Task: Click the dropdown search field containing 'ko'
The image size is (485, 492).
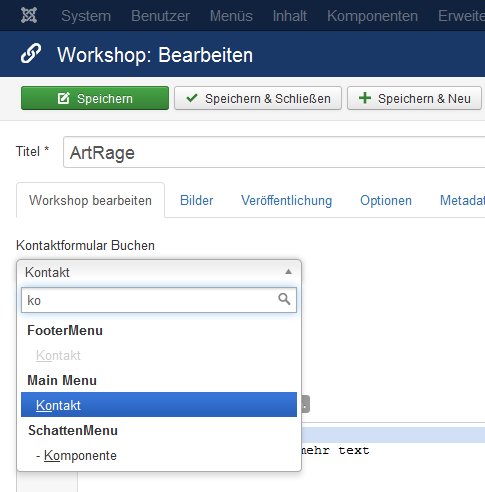Action: click(159, 300)
